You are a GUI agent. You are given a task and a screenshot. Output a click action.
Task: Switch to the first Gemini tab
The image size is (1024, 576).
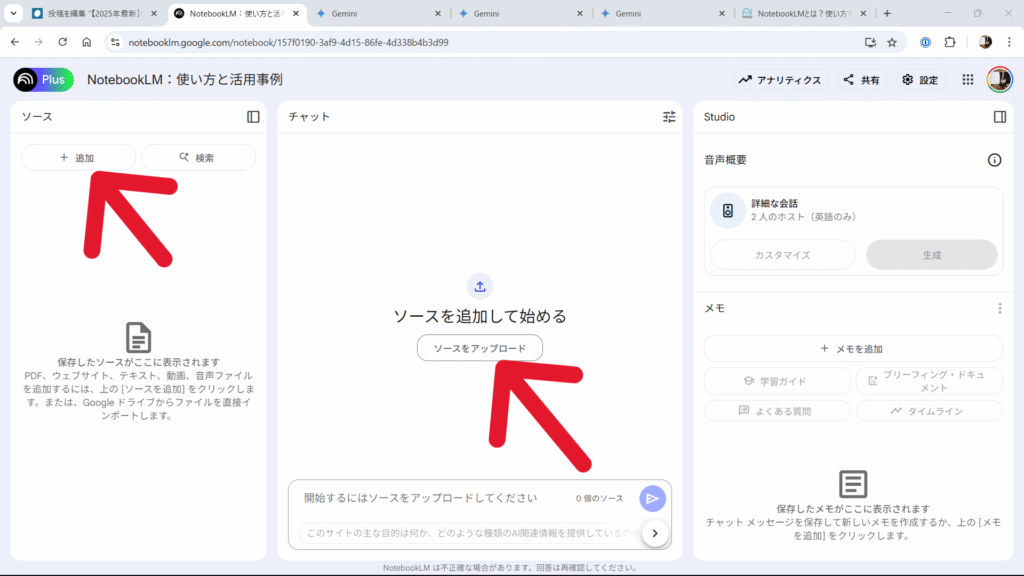coord(378,13)
